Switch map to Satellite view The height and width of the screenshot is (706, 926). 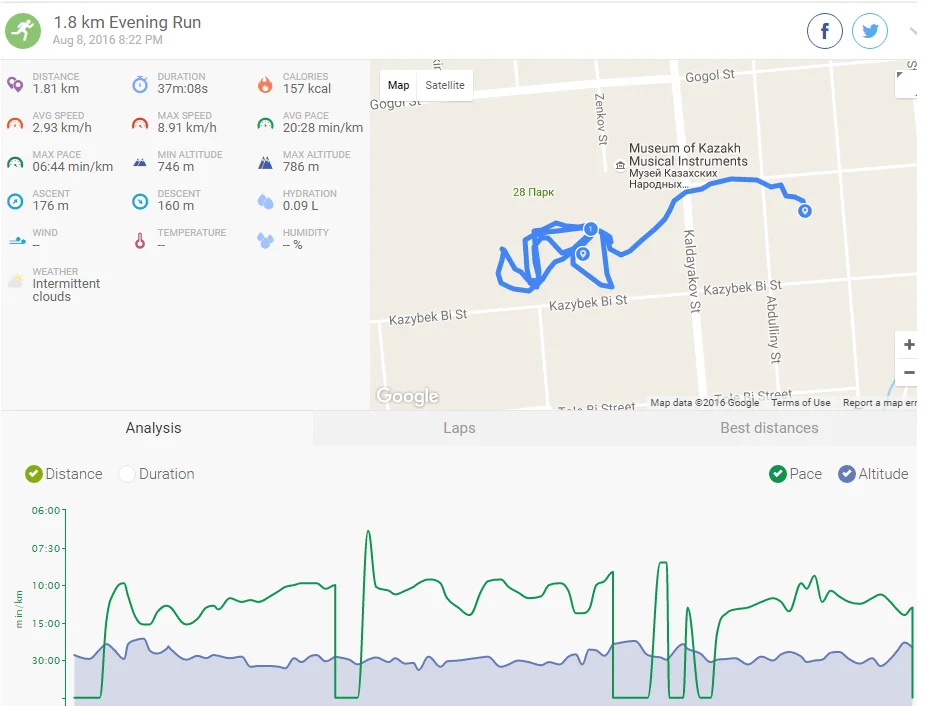(x=445, y=85)
